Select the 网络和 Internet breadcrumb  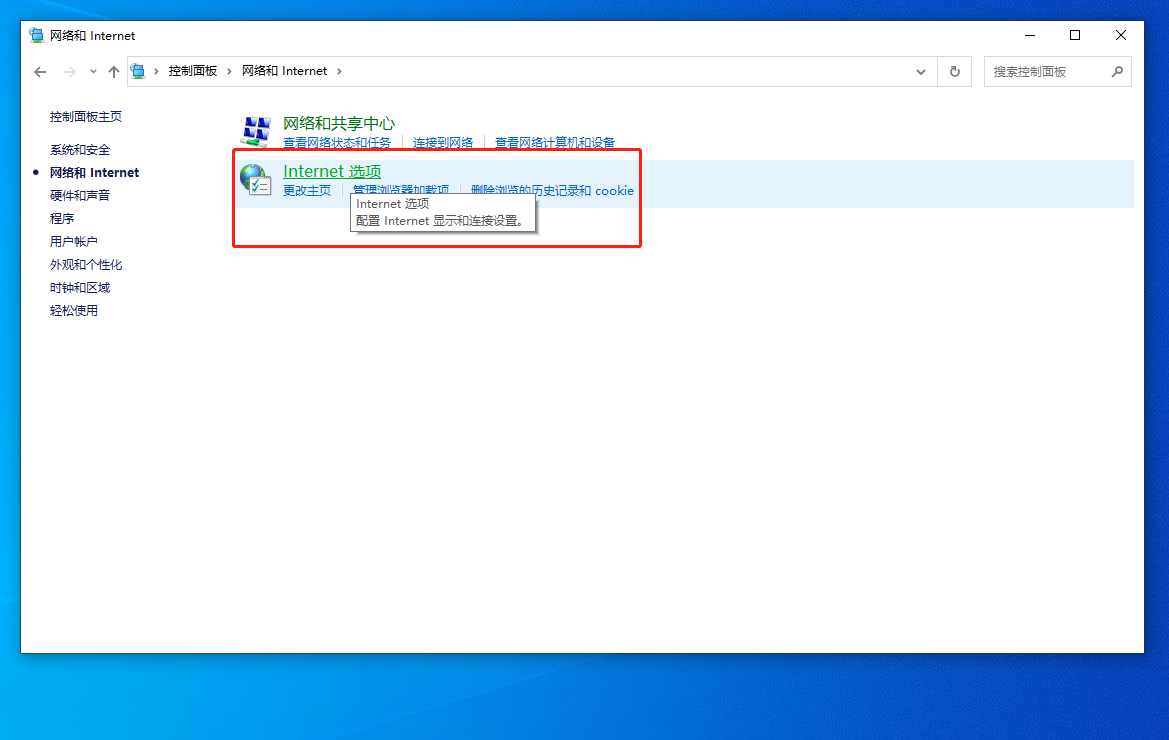[x=284, y=71]
